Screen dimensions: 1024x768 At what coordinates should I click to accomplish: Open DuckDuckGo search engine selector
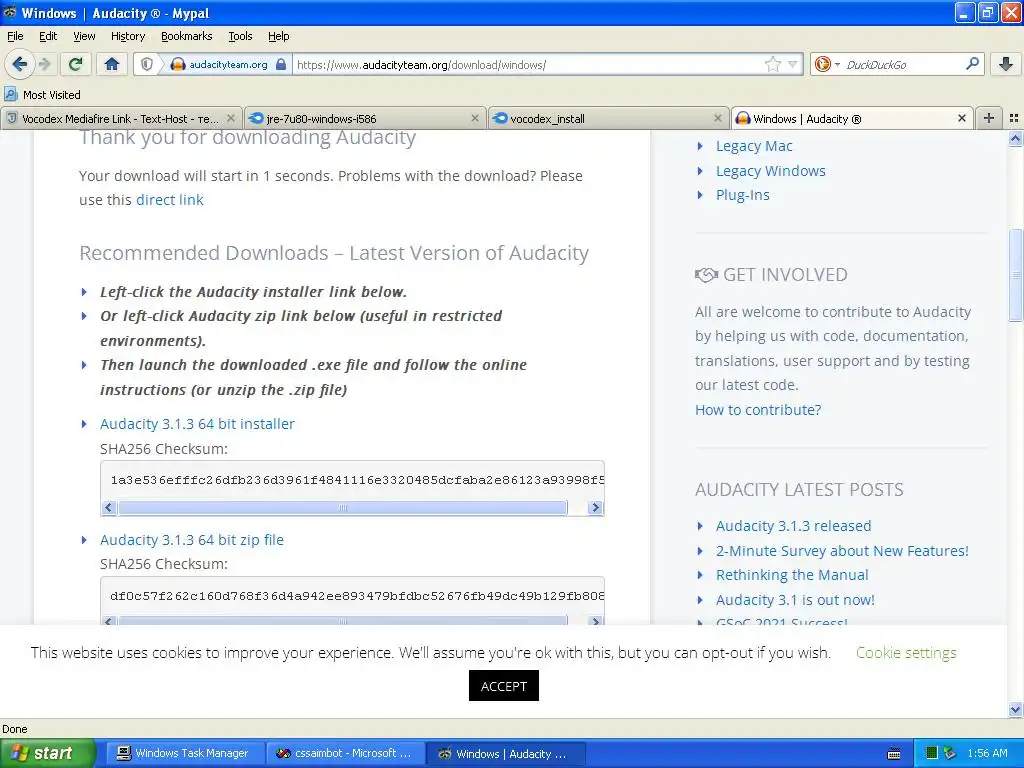coord(827,64)
